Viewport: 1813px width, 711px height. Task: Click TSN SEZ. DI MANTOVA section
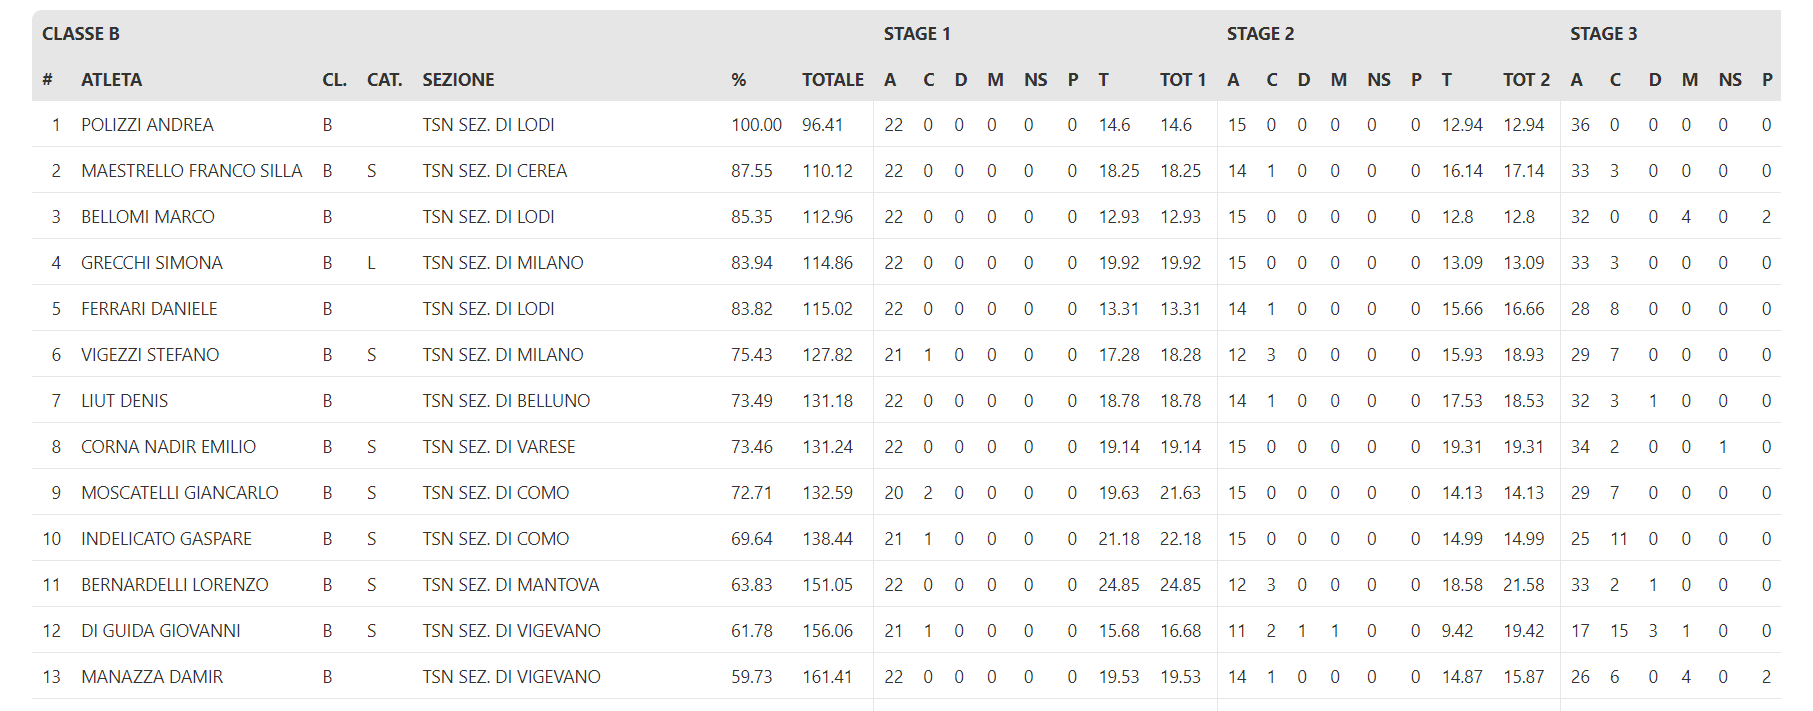click(x=511, y=585)
